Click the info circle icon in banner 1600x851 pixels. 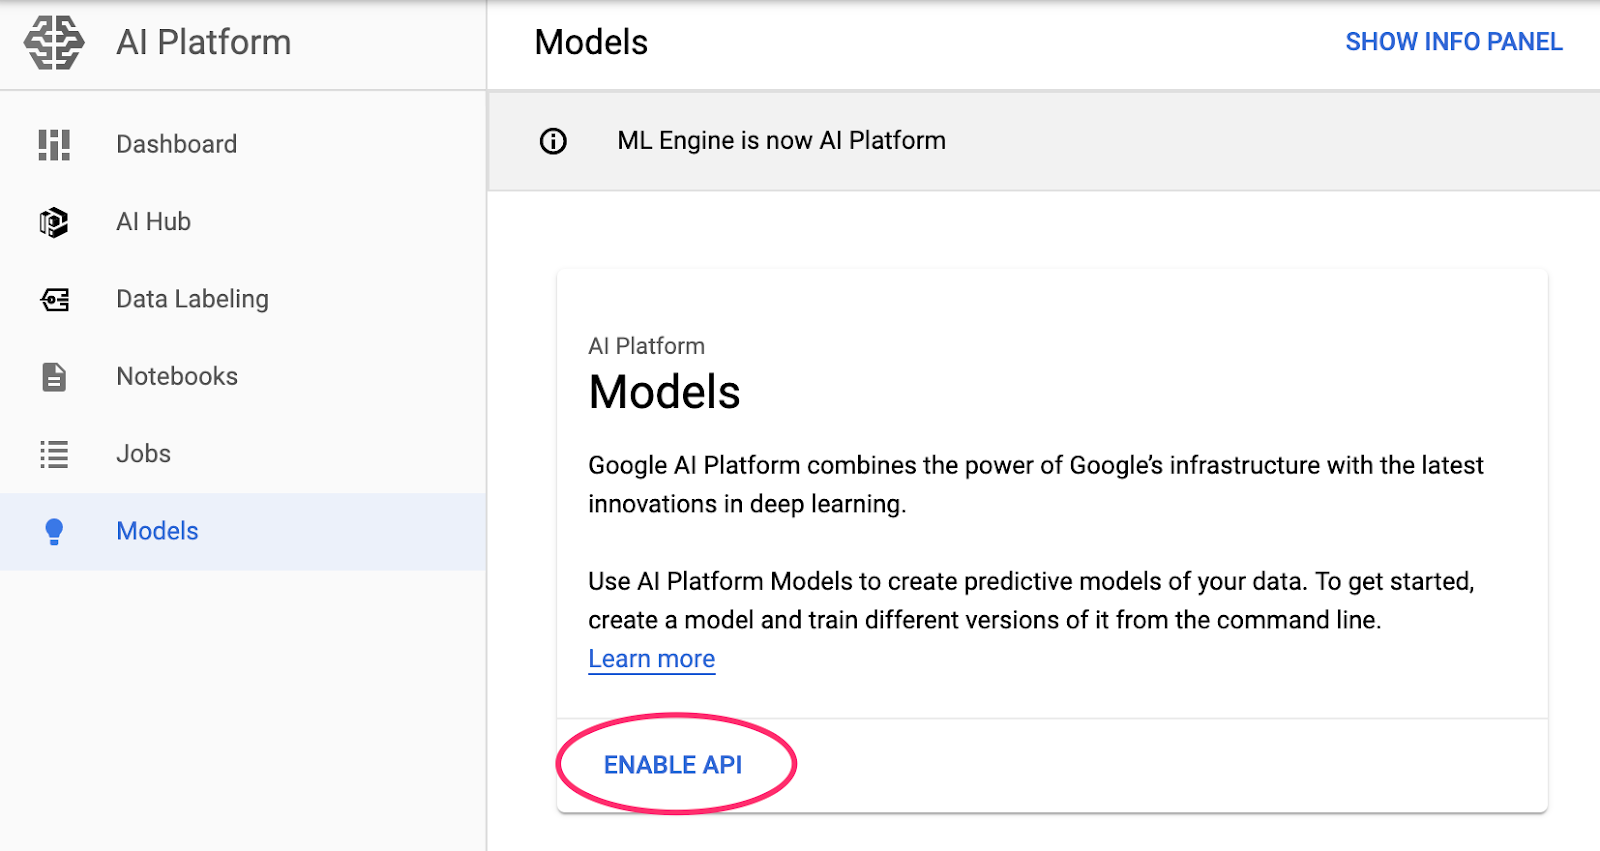(553, 141)
